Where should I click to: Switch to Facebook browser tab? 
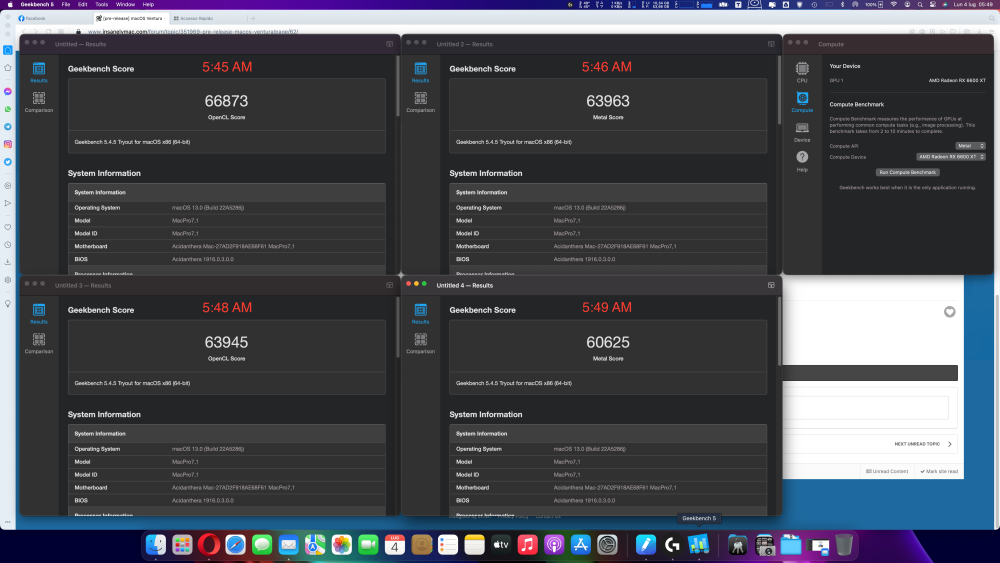pos(54,18)
